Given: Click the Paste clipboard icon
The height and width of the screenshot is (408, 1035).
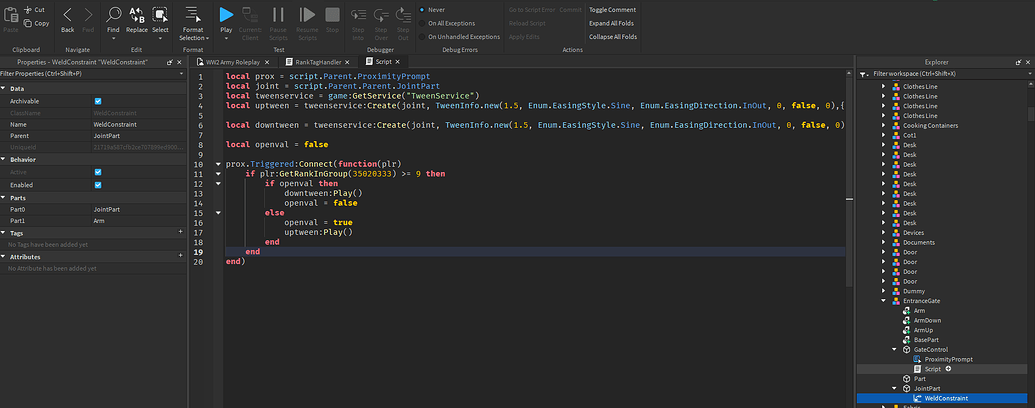Looking at the screenshot, I should click(11, 16).
